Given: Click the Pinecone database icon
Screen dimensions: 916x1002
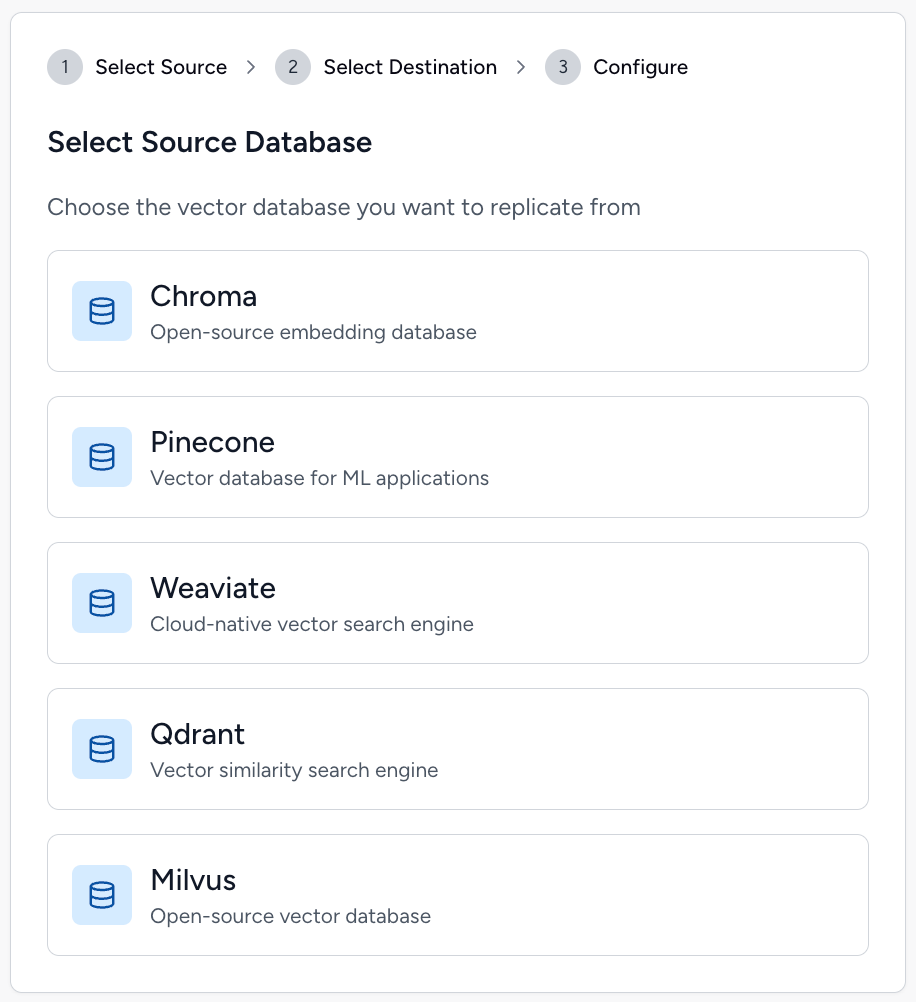Looking at the screenshot, I should tap(102, 457).
